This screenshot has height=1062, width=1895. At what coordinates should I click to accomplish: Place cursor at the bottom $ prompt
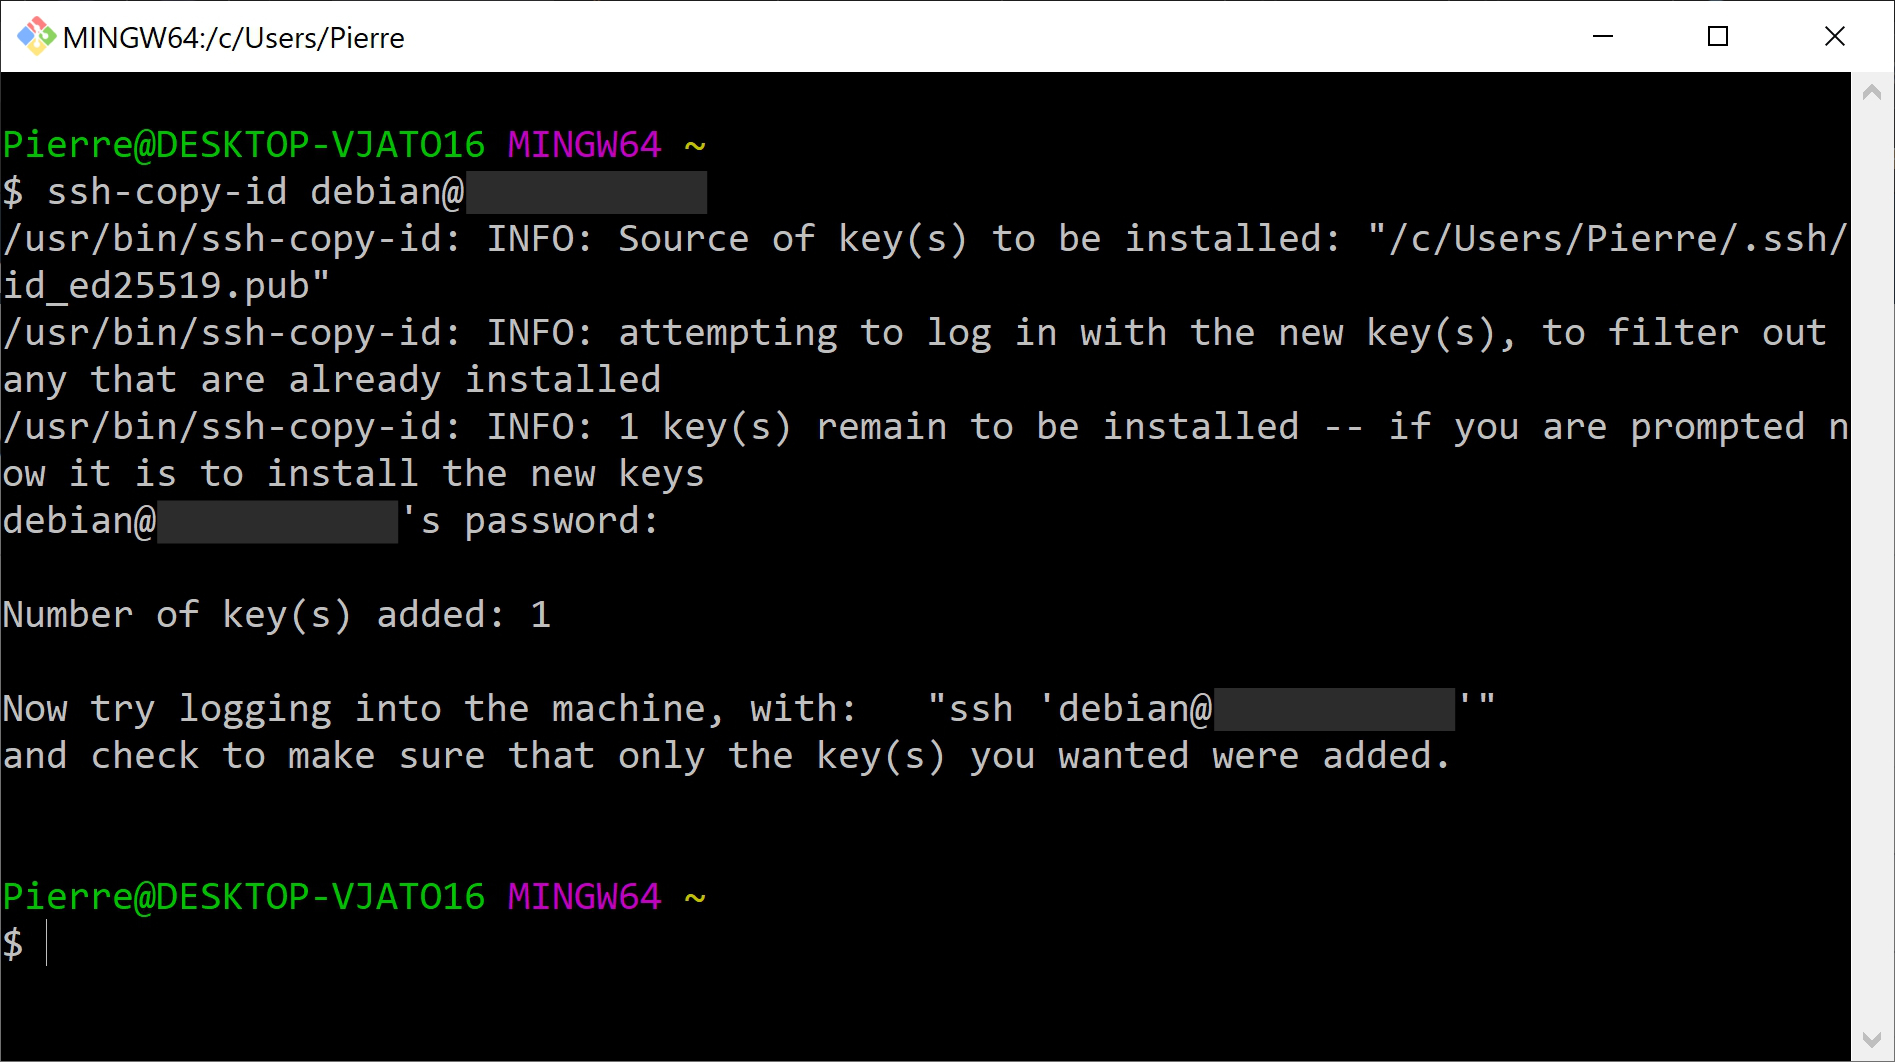pos(46,943)
